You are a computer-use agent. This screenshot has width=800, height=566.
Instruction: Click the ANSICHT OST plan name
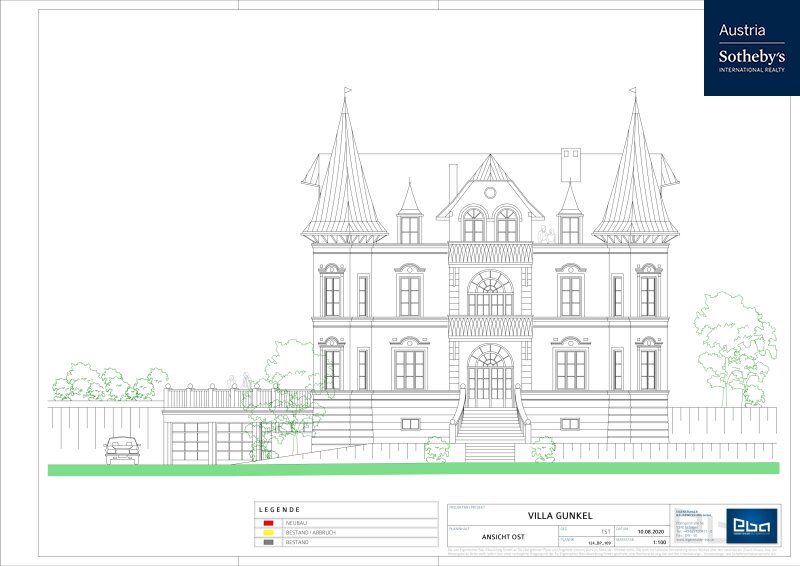pyautogui.click(x=503, y=537)
